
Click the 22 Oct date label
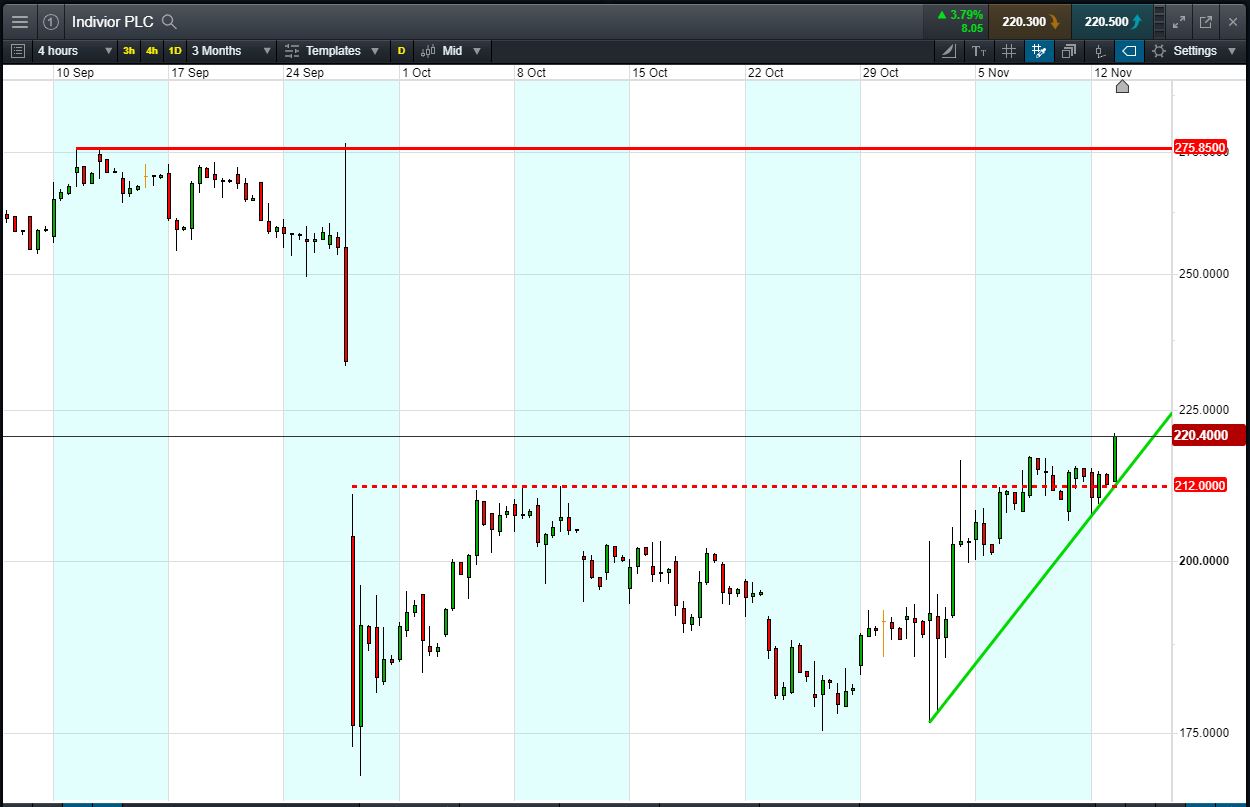766,73
